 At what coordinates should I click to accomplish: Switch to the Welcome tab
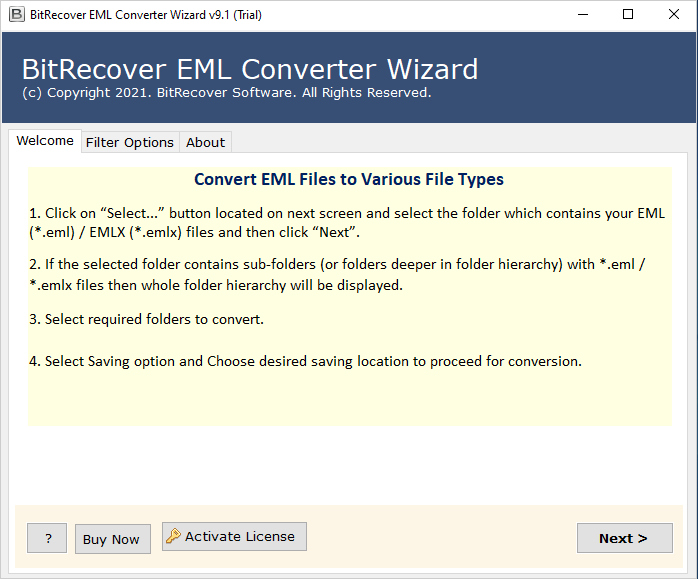point(45,141)
